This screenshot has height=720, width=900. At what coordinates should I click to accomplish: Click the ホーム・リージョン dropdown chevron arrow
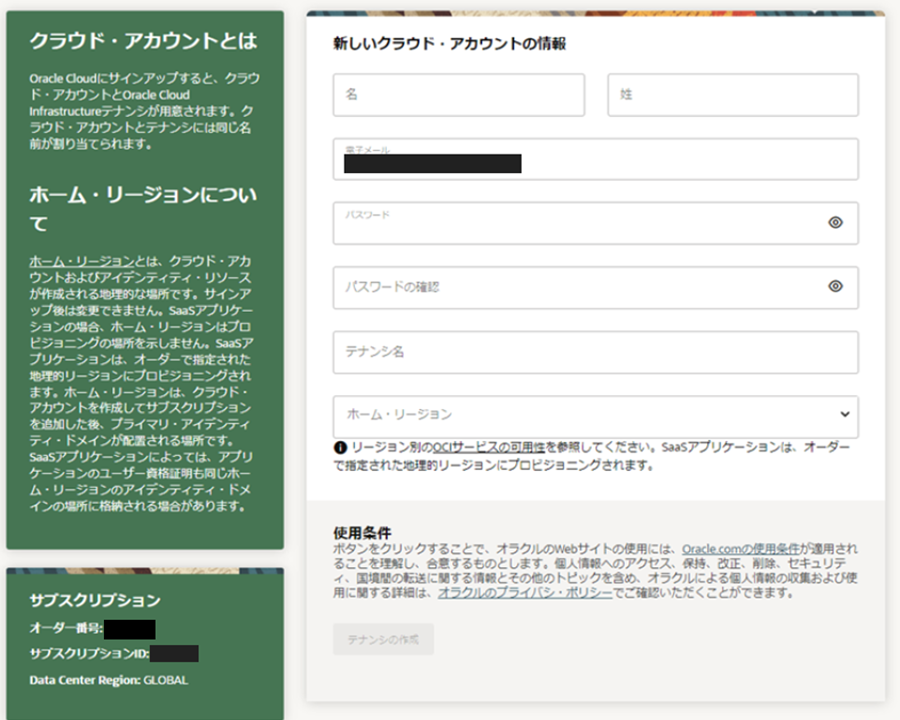[845, 414]
